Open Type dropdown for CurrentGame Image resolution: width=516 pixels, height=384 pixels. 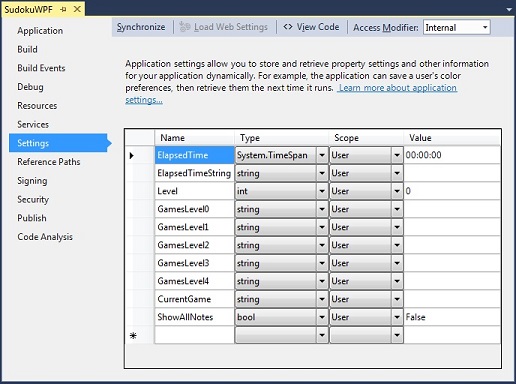click(x=322, y=299)
